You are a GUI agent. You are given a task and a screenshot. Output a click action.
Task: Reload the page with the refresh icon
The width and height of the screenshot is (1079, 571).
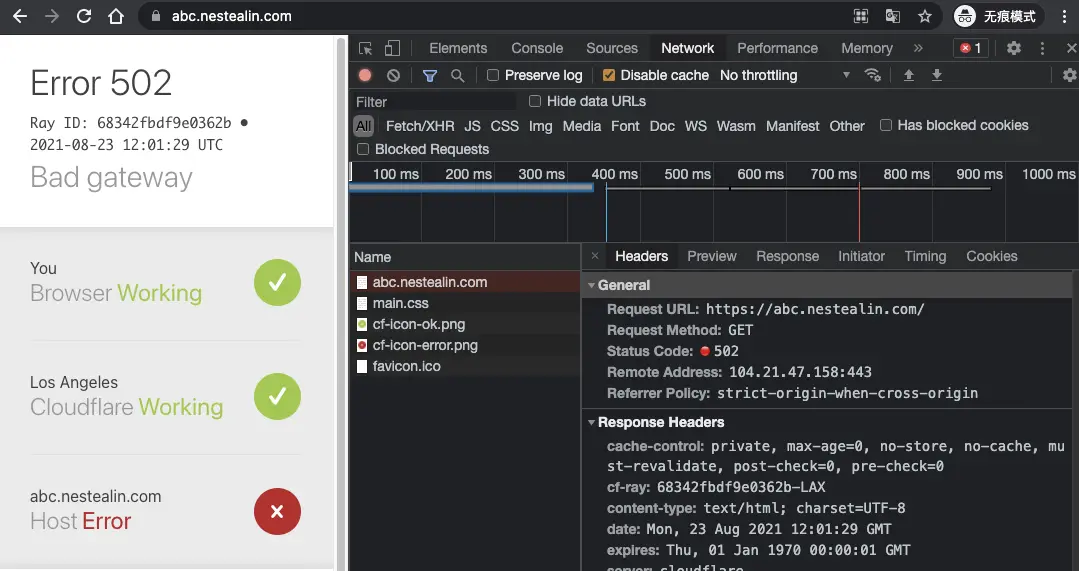(x=84, y=16)
